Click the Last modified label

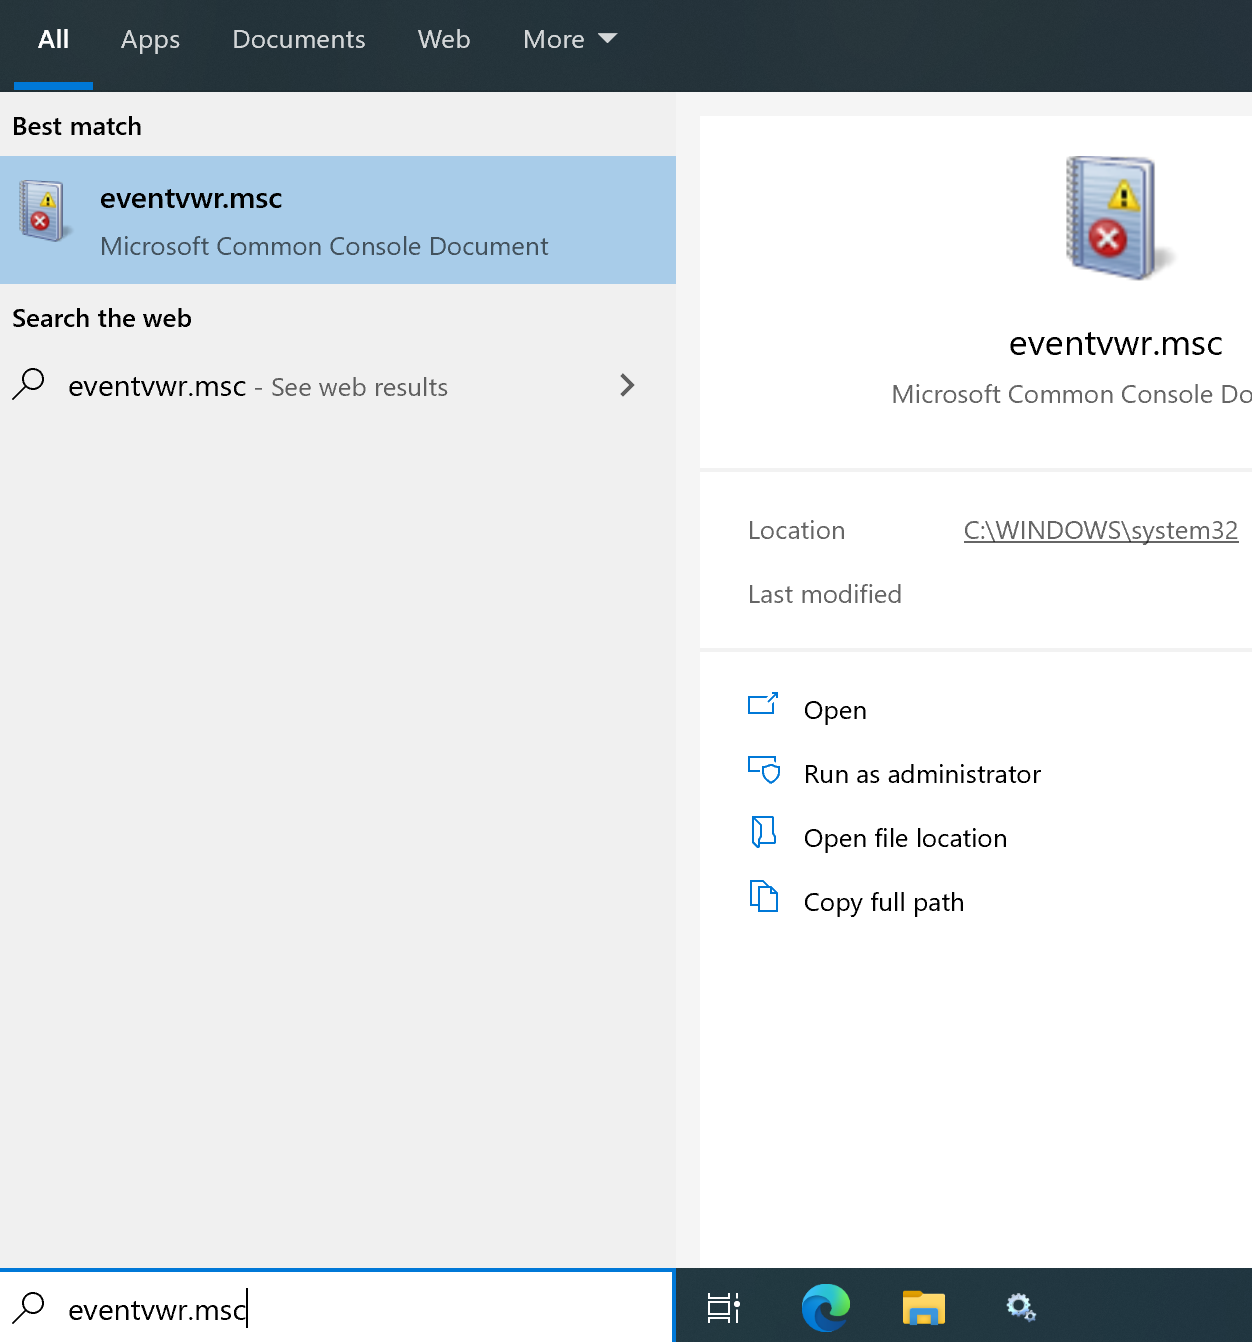(825, 594)
